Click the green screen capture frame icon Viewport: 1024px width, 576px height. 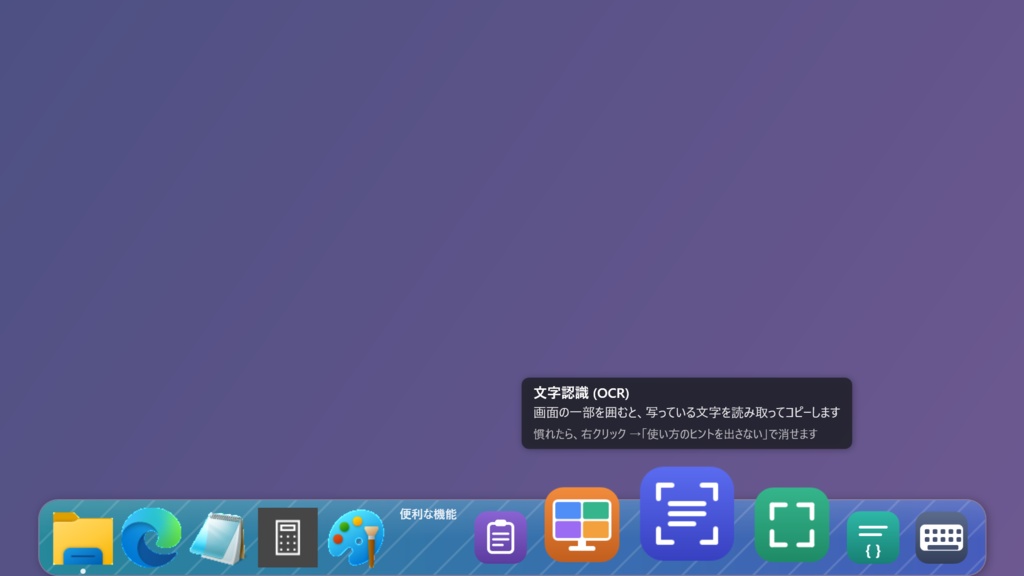792,524
